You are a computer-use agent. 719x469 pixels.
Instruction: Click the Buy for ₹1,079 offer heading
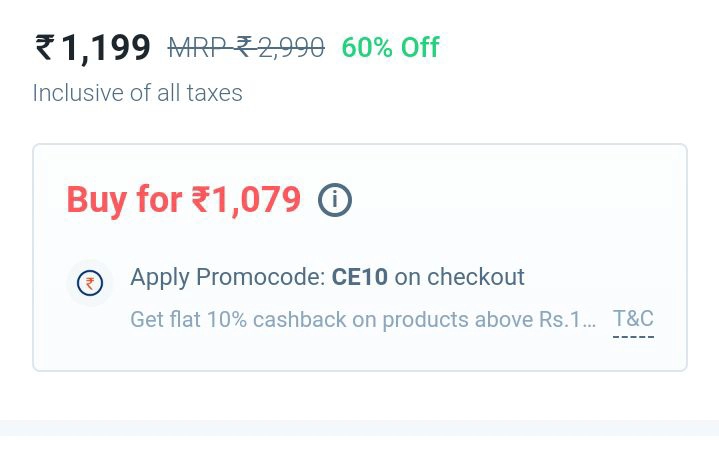[184, 200]
